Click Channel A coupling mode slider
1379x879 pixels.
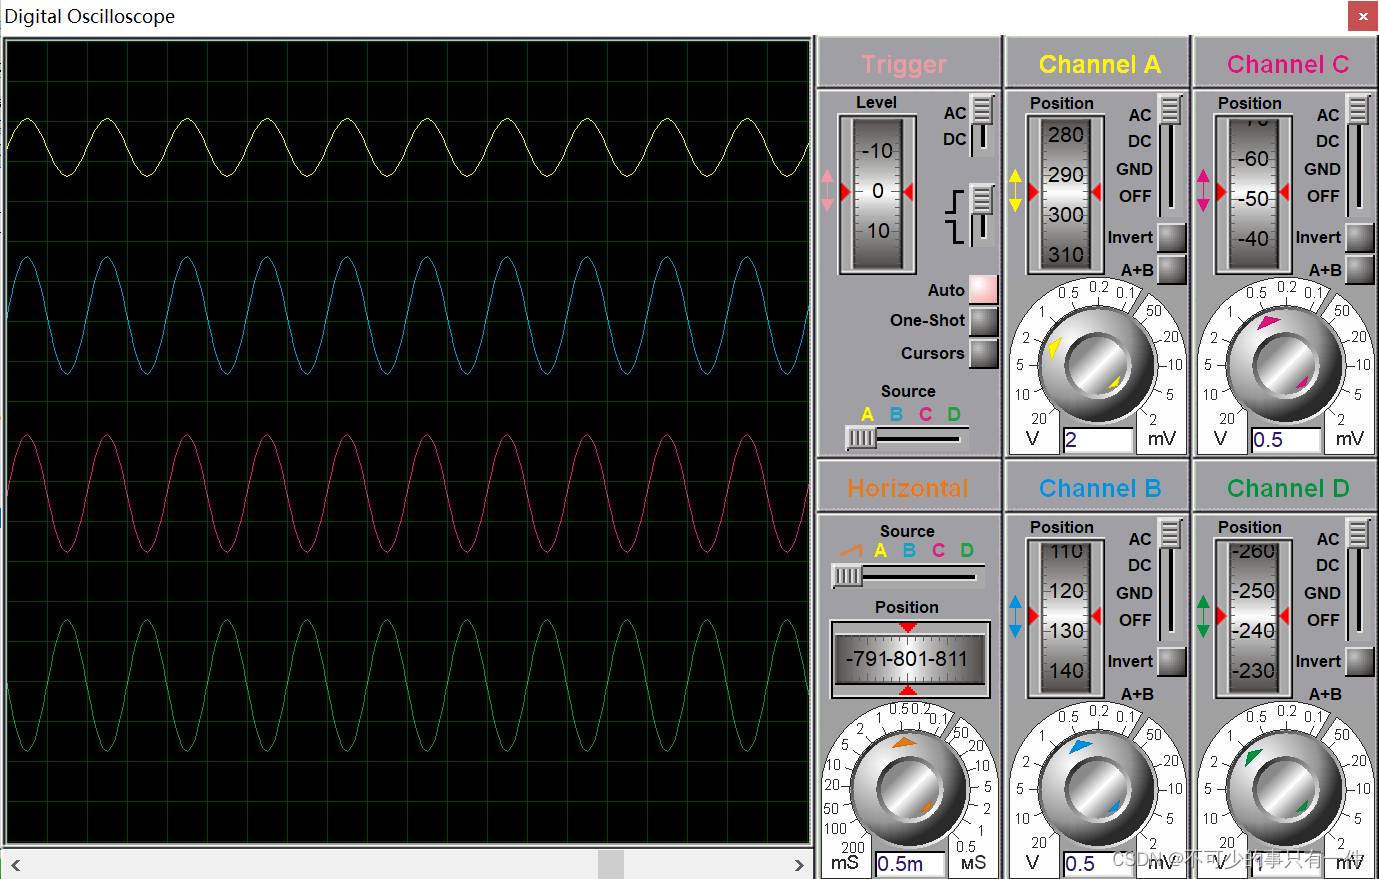pos(1170,156)
